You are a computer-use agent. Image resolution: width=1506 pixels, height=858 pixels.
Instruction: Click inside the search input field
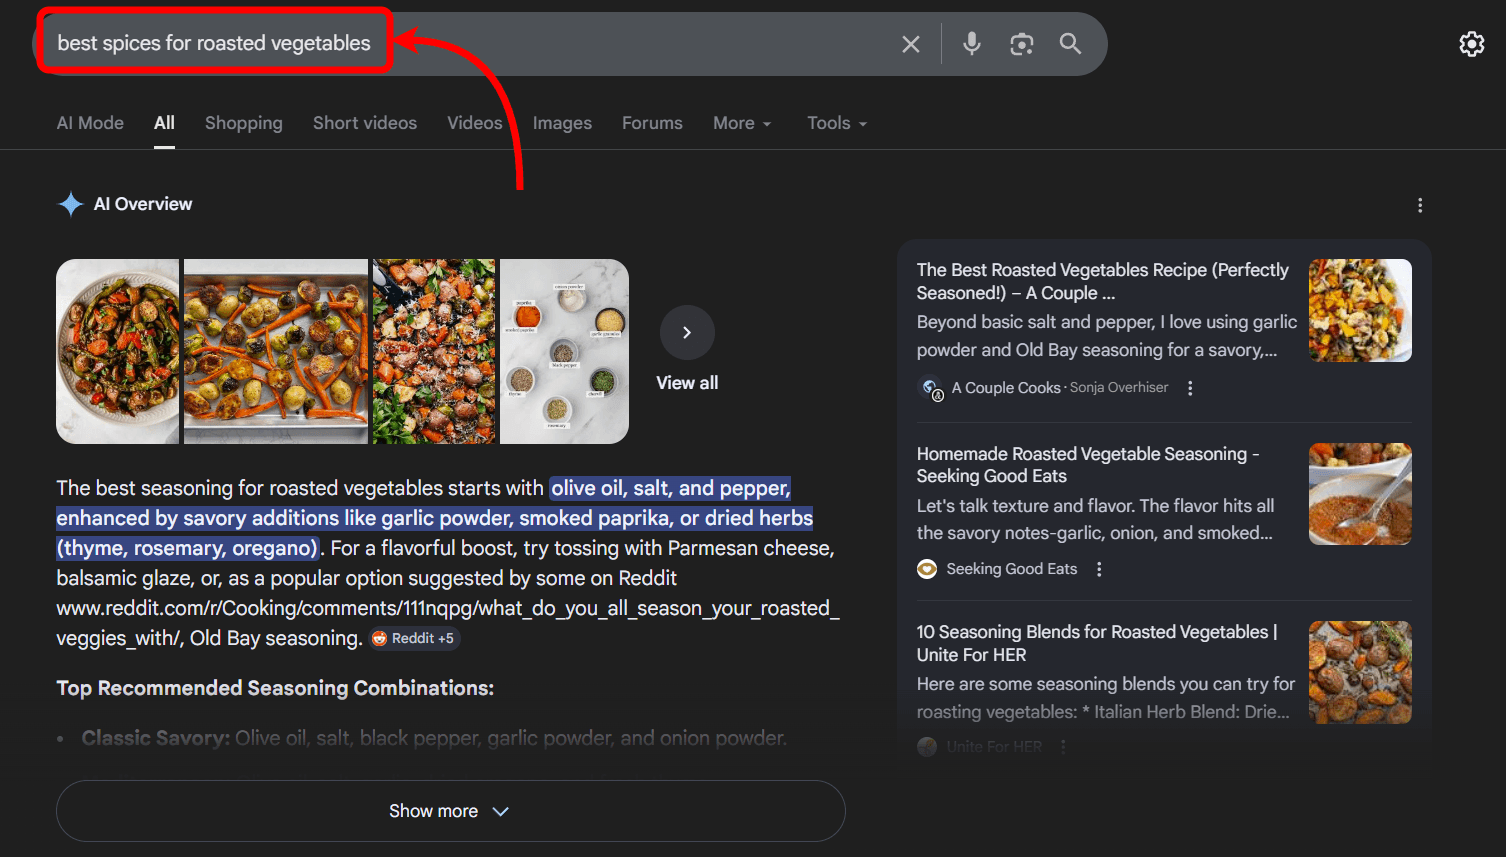point(214,42)
